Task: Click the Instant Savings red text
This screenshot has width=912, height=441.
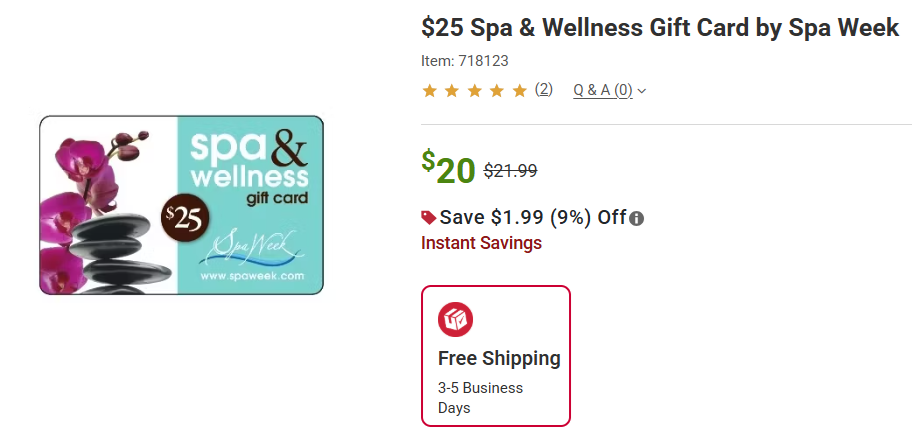Action: pos(481,243)
